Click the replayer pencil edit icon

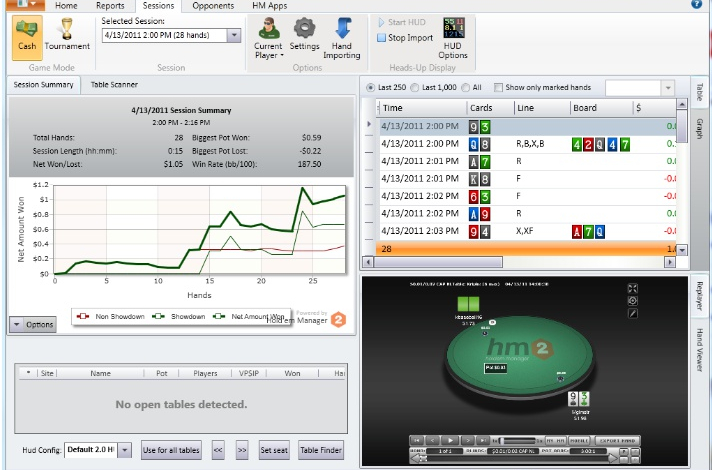click(x=633, y=313)
